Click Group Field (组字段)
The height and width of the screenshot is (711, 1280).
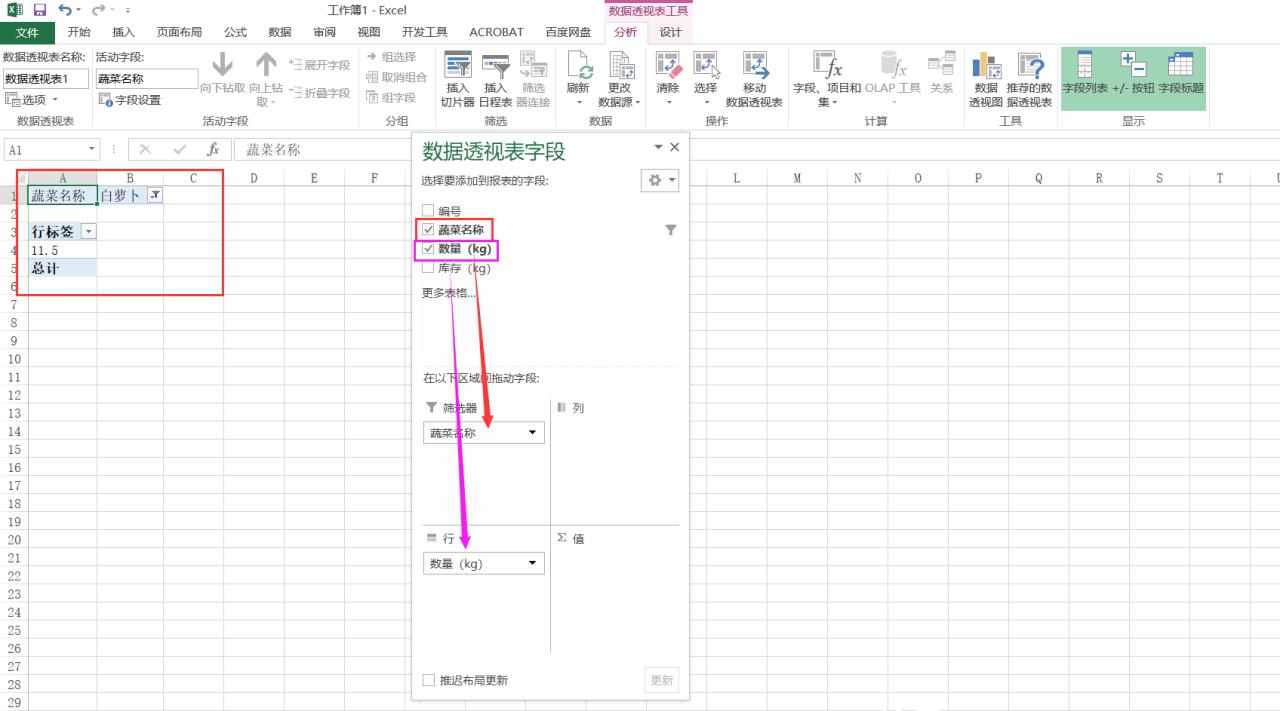[391, 97]
